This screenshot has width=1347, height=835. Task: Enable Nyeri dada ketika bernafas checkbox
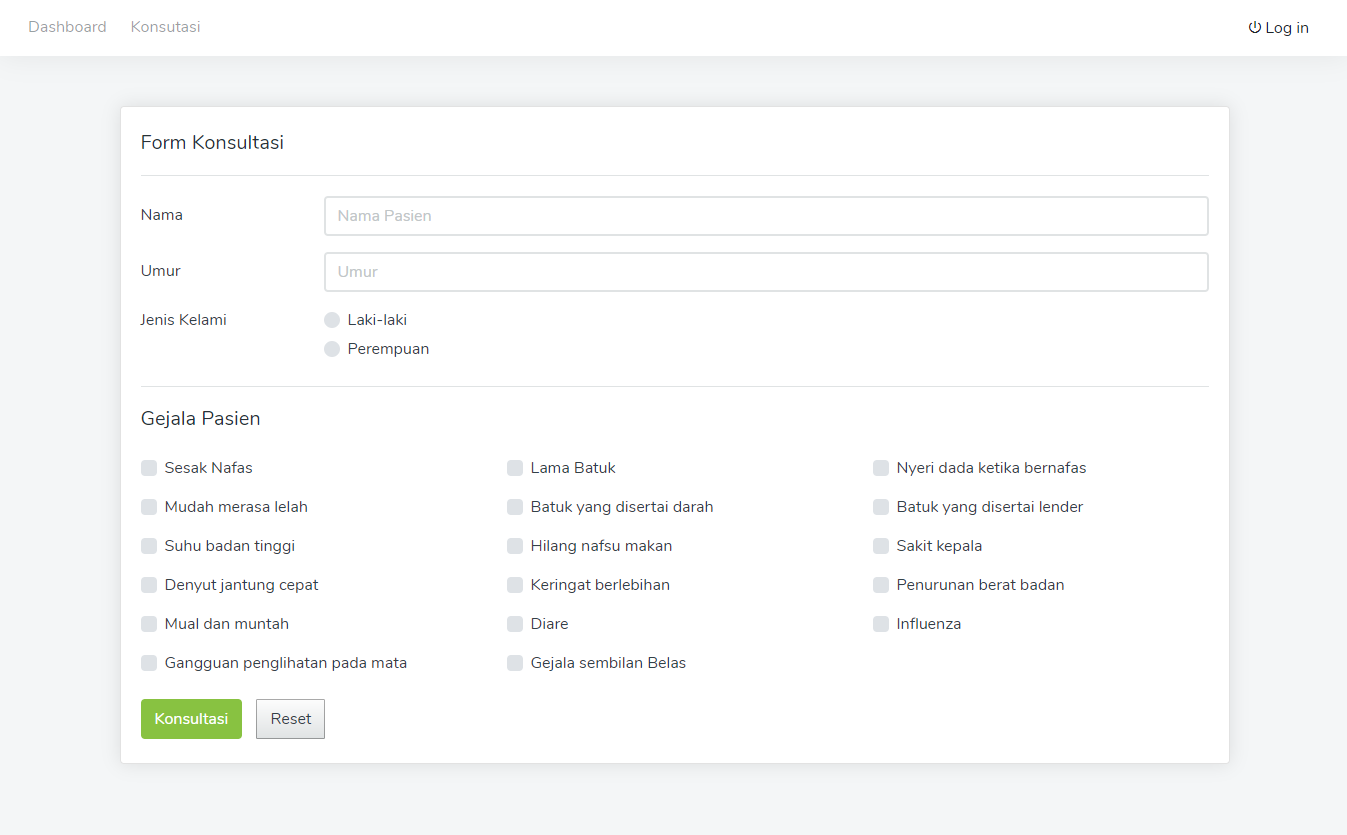coord(881,468)
